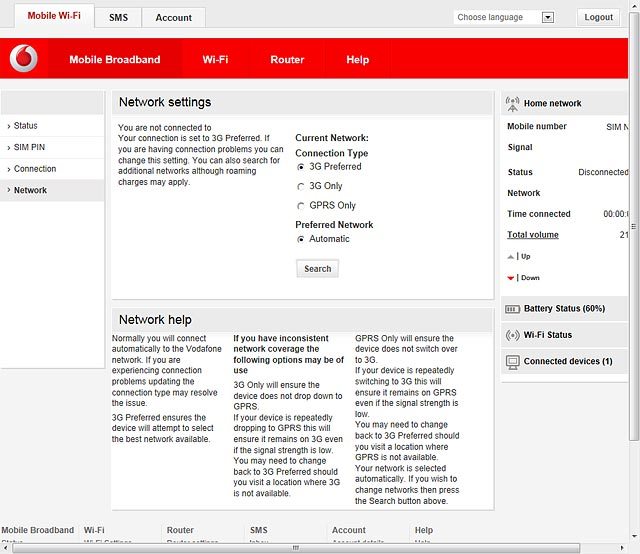Image resolution: width=640 pixels, height=554 pixels.
Task: Switch to the Mobile Wi-Fi tab
Action: pos(54,16)
